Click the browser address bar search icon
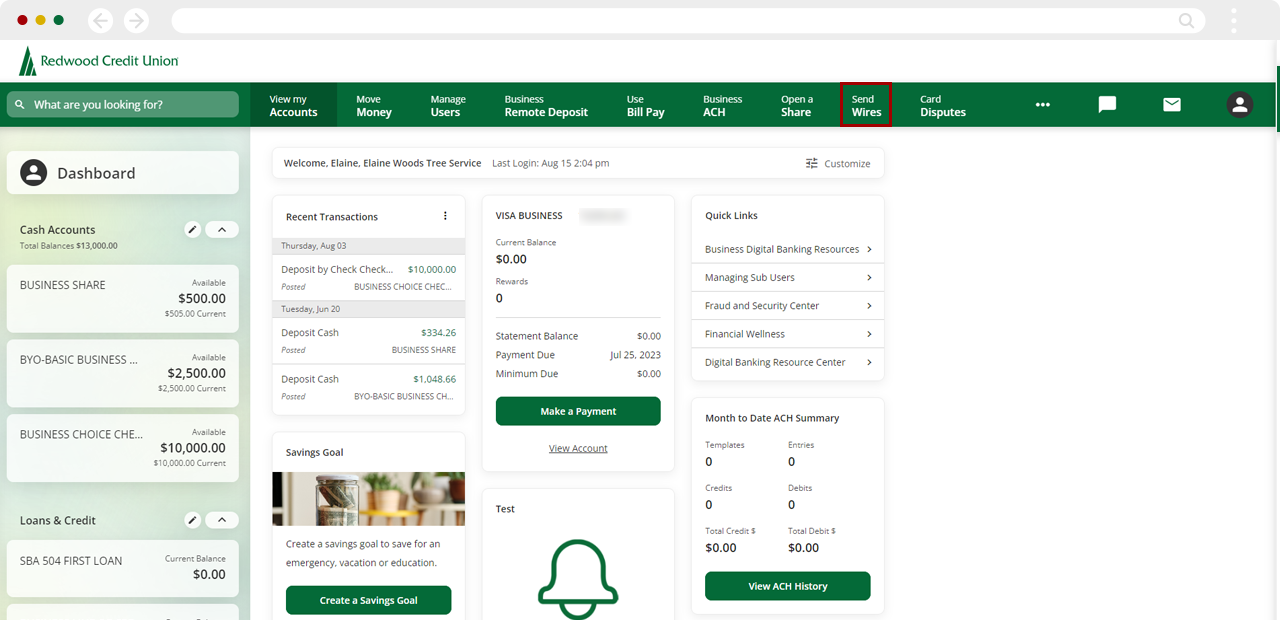1280x620 pixels. [1186, 20]
